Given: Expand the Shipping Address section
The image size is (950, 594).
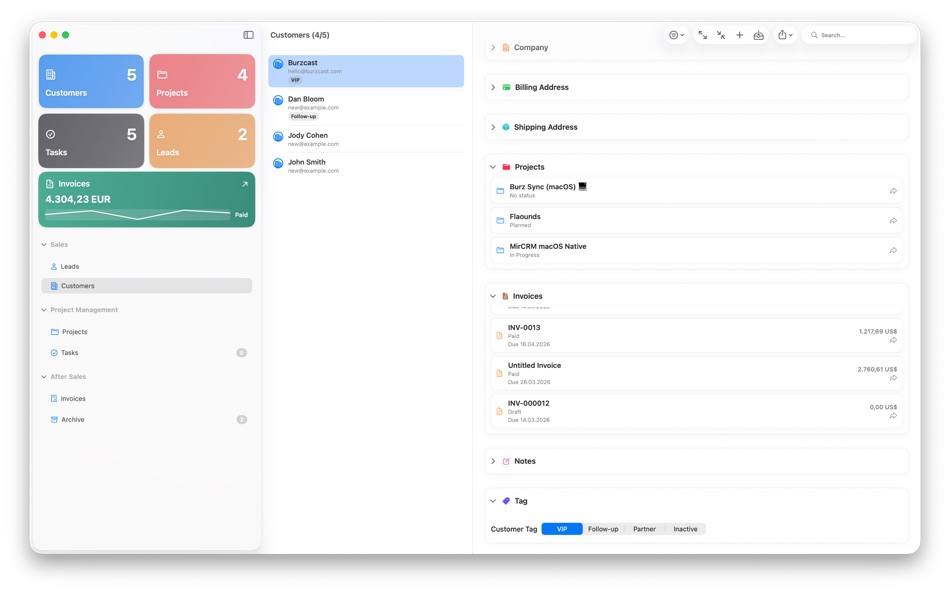Looking at the screenshot, I should [x=493, y=127].
